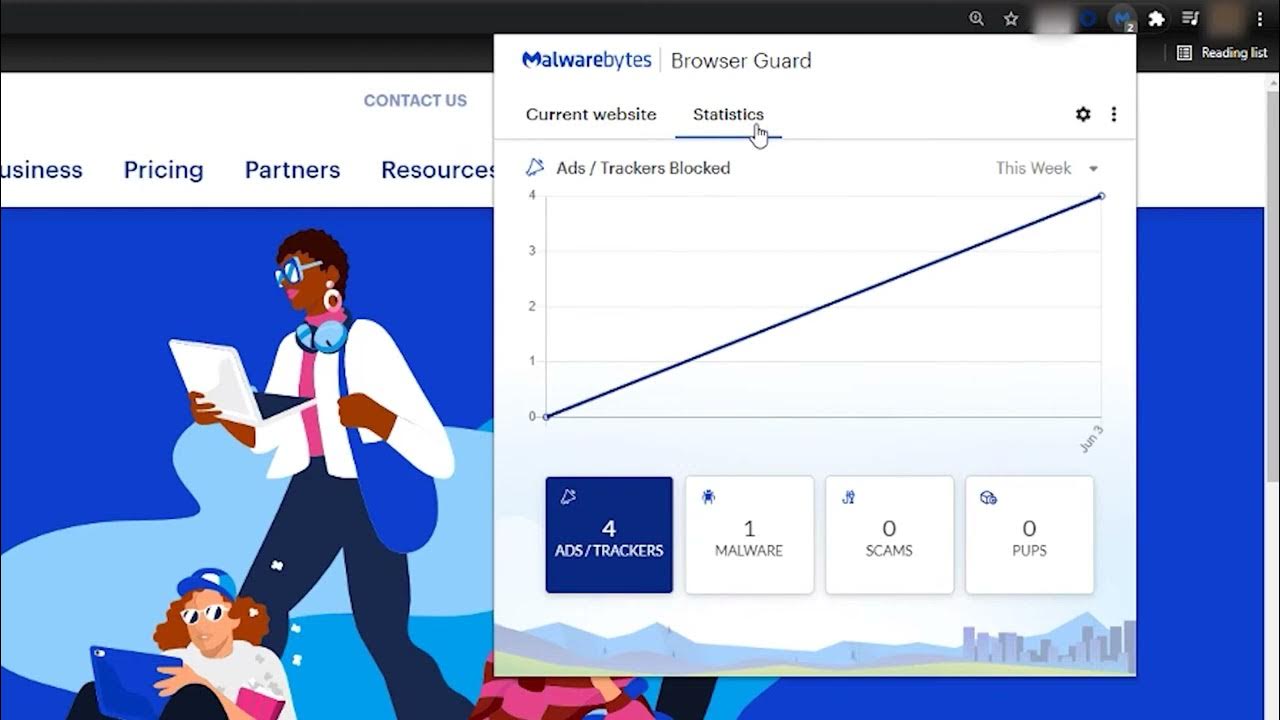Open the Resources menu item
1280x720 pixels.
click(438, 170)
